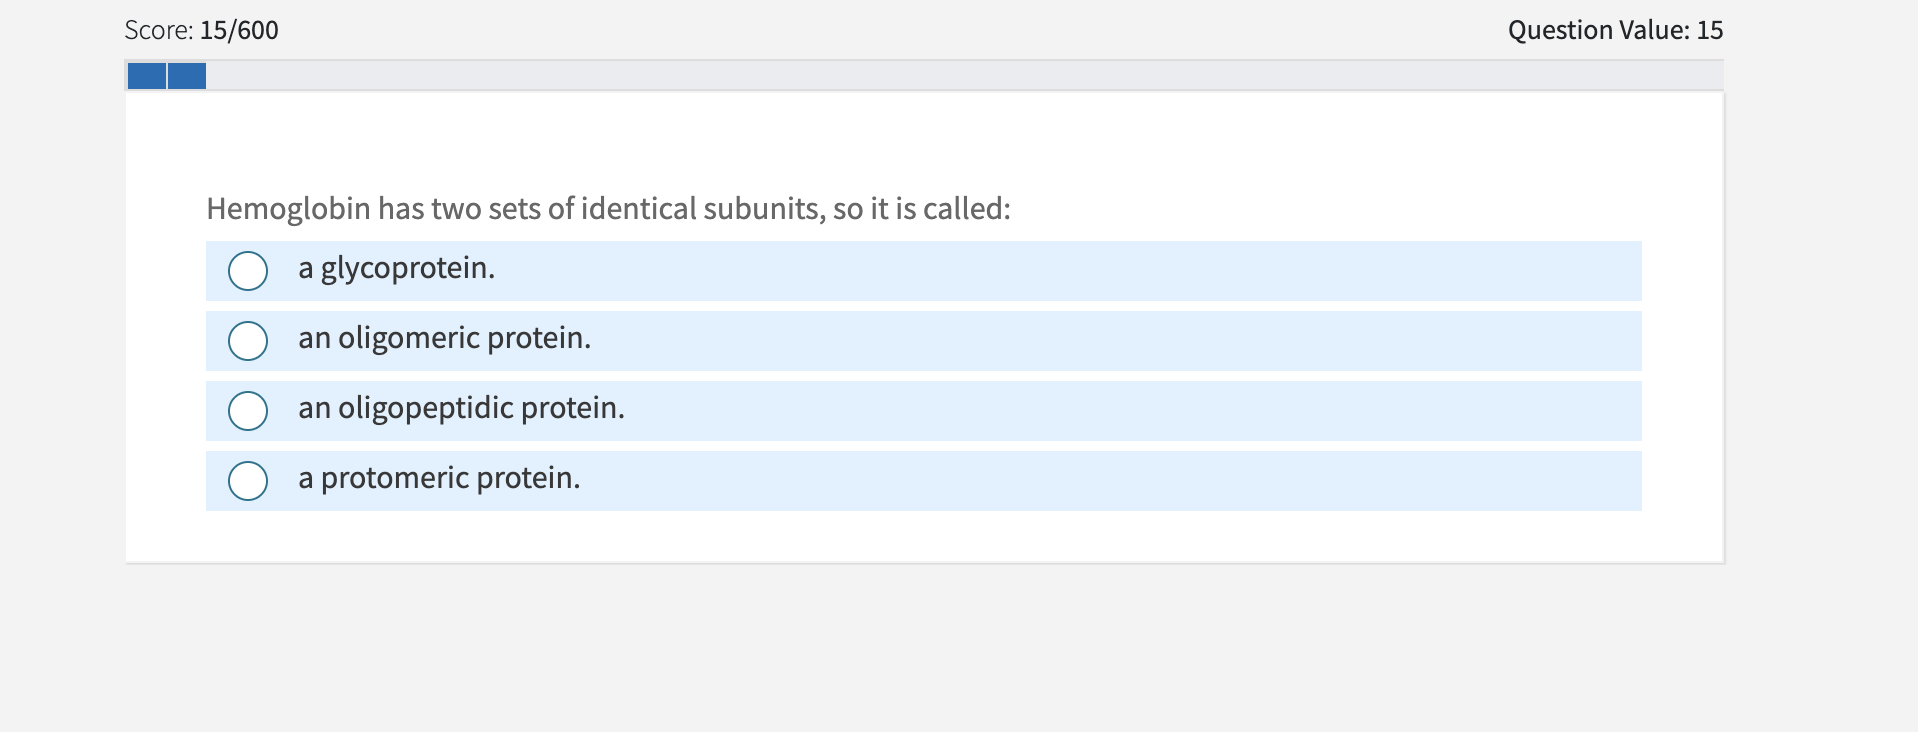Select the radio button for 'a glycoprotein'
The image size is (1918, 732).
247,270
